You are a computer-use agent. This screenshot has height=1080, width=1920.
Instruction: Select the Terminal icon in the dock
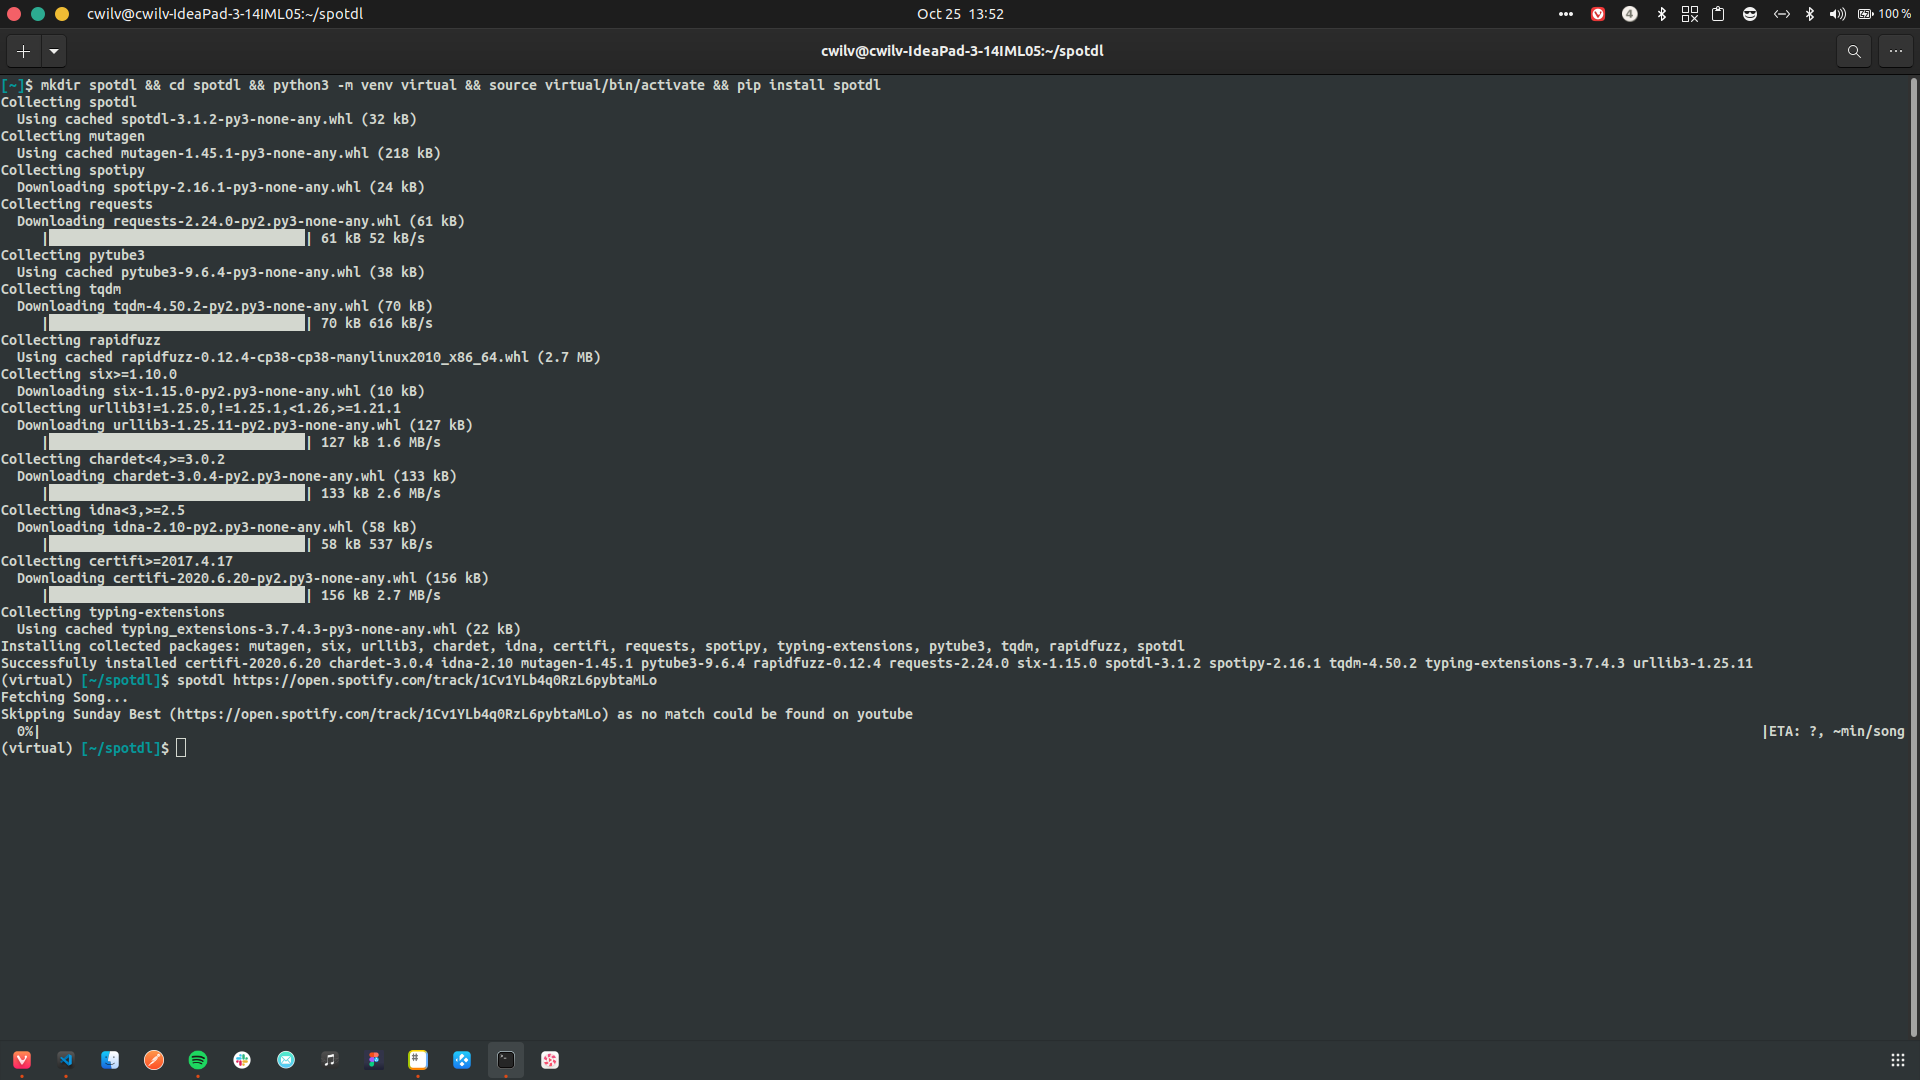point(506,1060)
